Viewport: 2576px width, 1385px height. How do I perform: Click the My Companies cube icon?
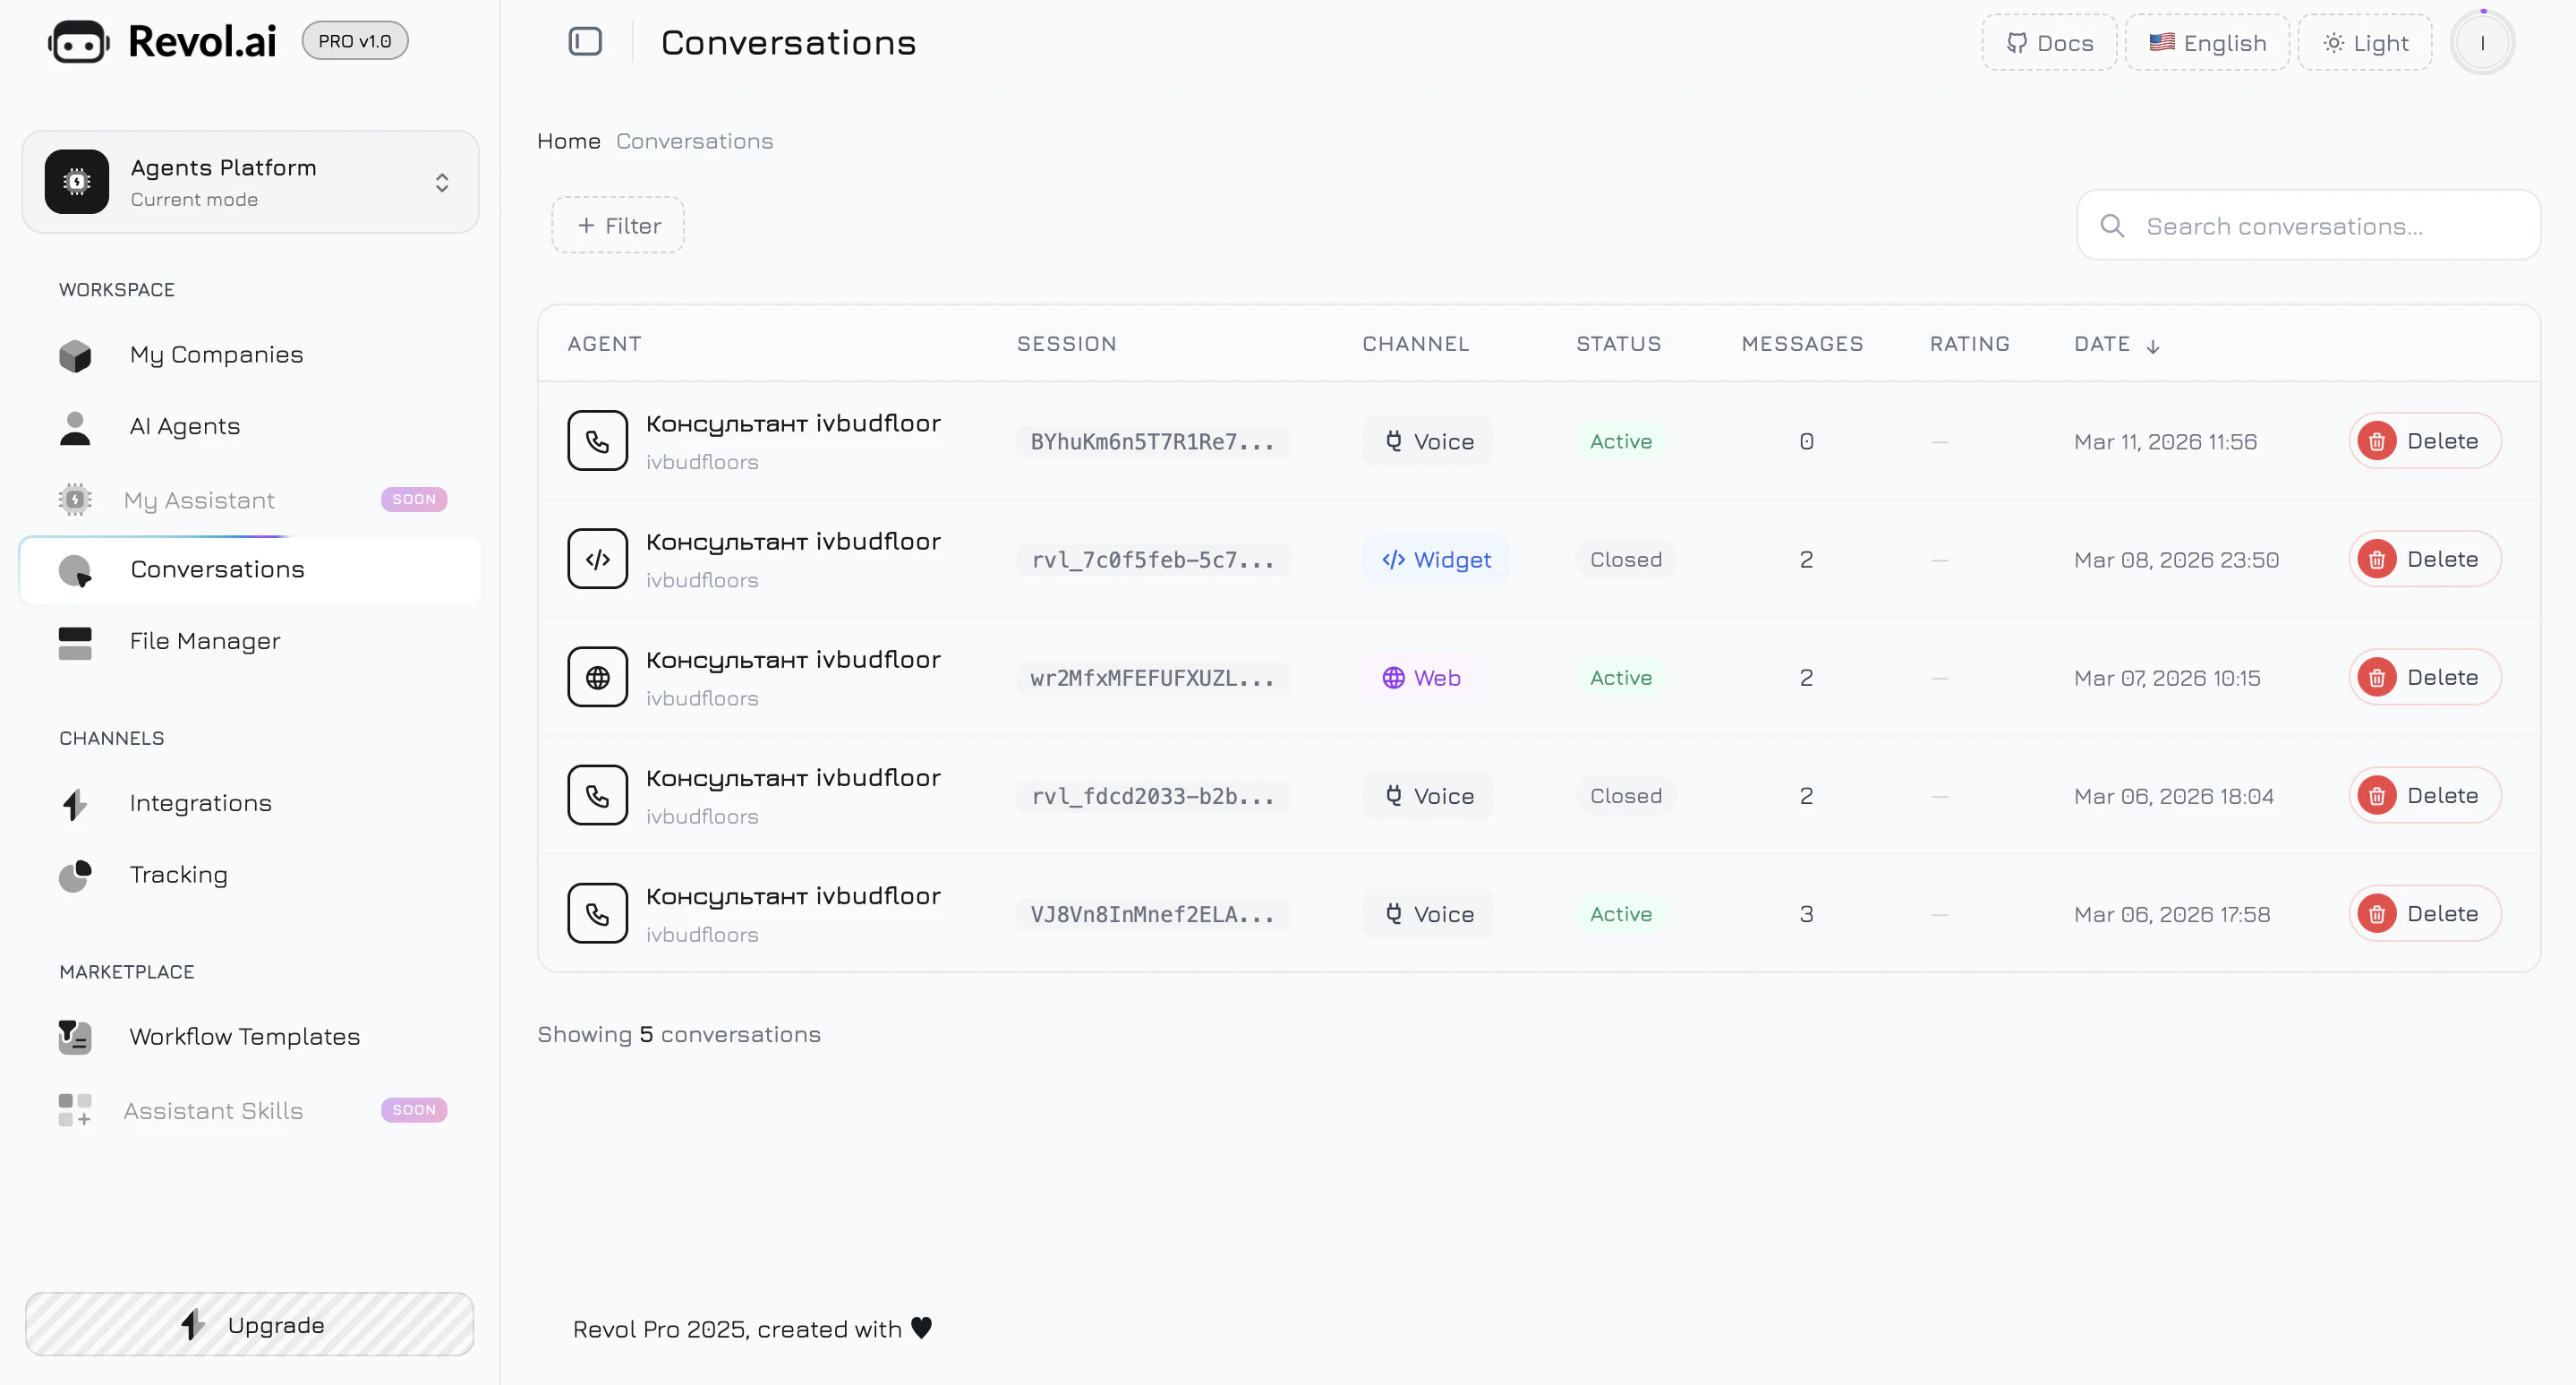[75, 355]
